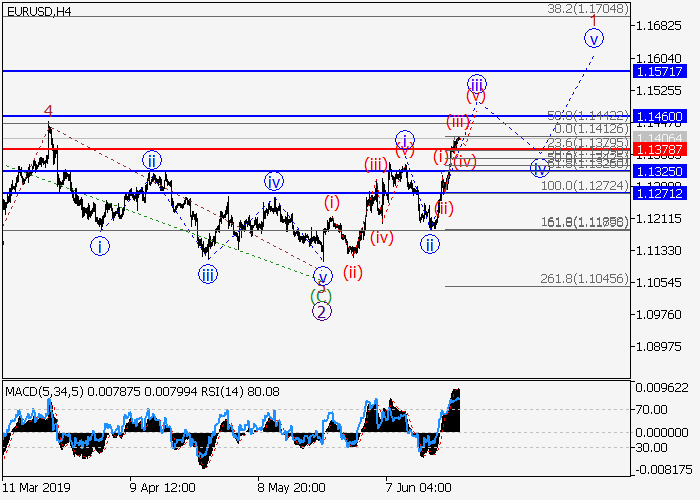Click the red wave 1 target label

pyautogui.click(x=594, y=20)
